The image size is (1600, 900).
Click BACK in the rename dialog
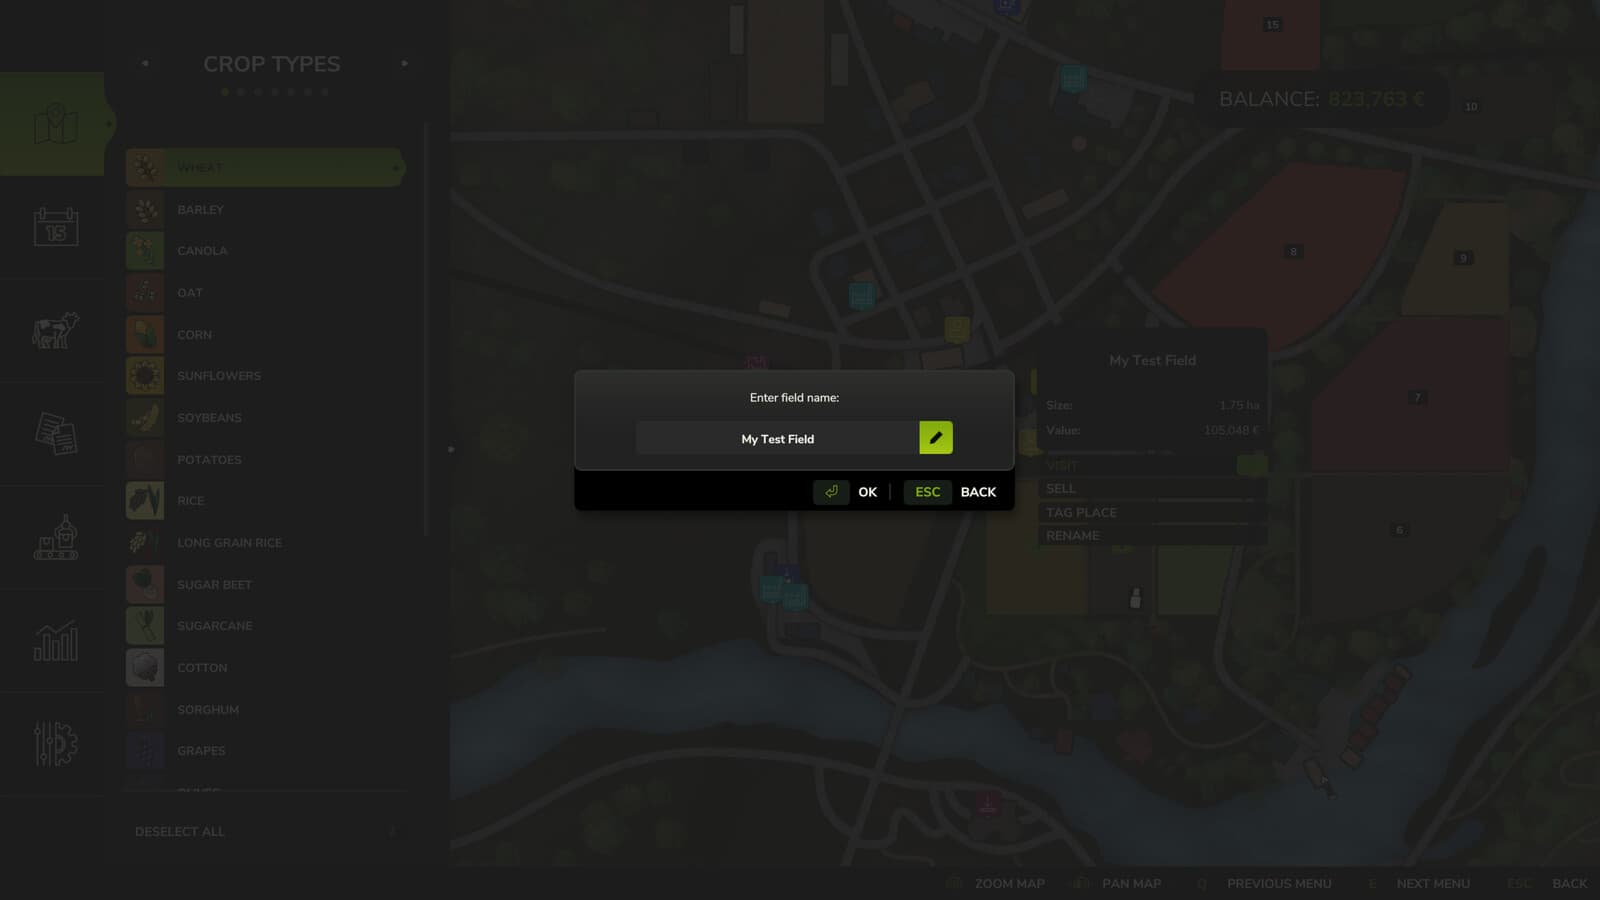(978, 492)
